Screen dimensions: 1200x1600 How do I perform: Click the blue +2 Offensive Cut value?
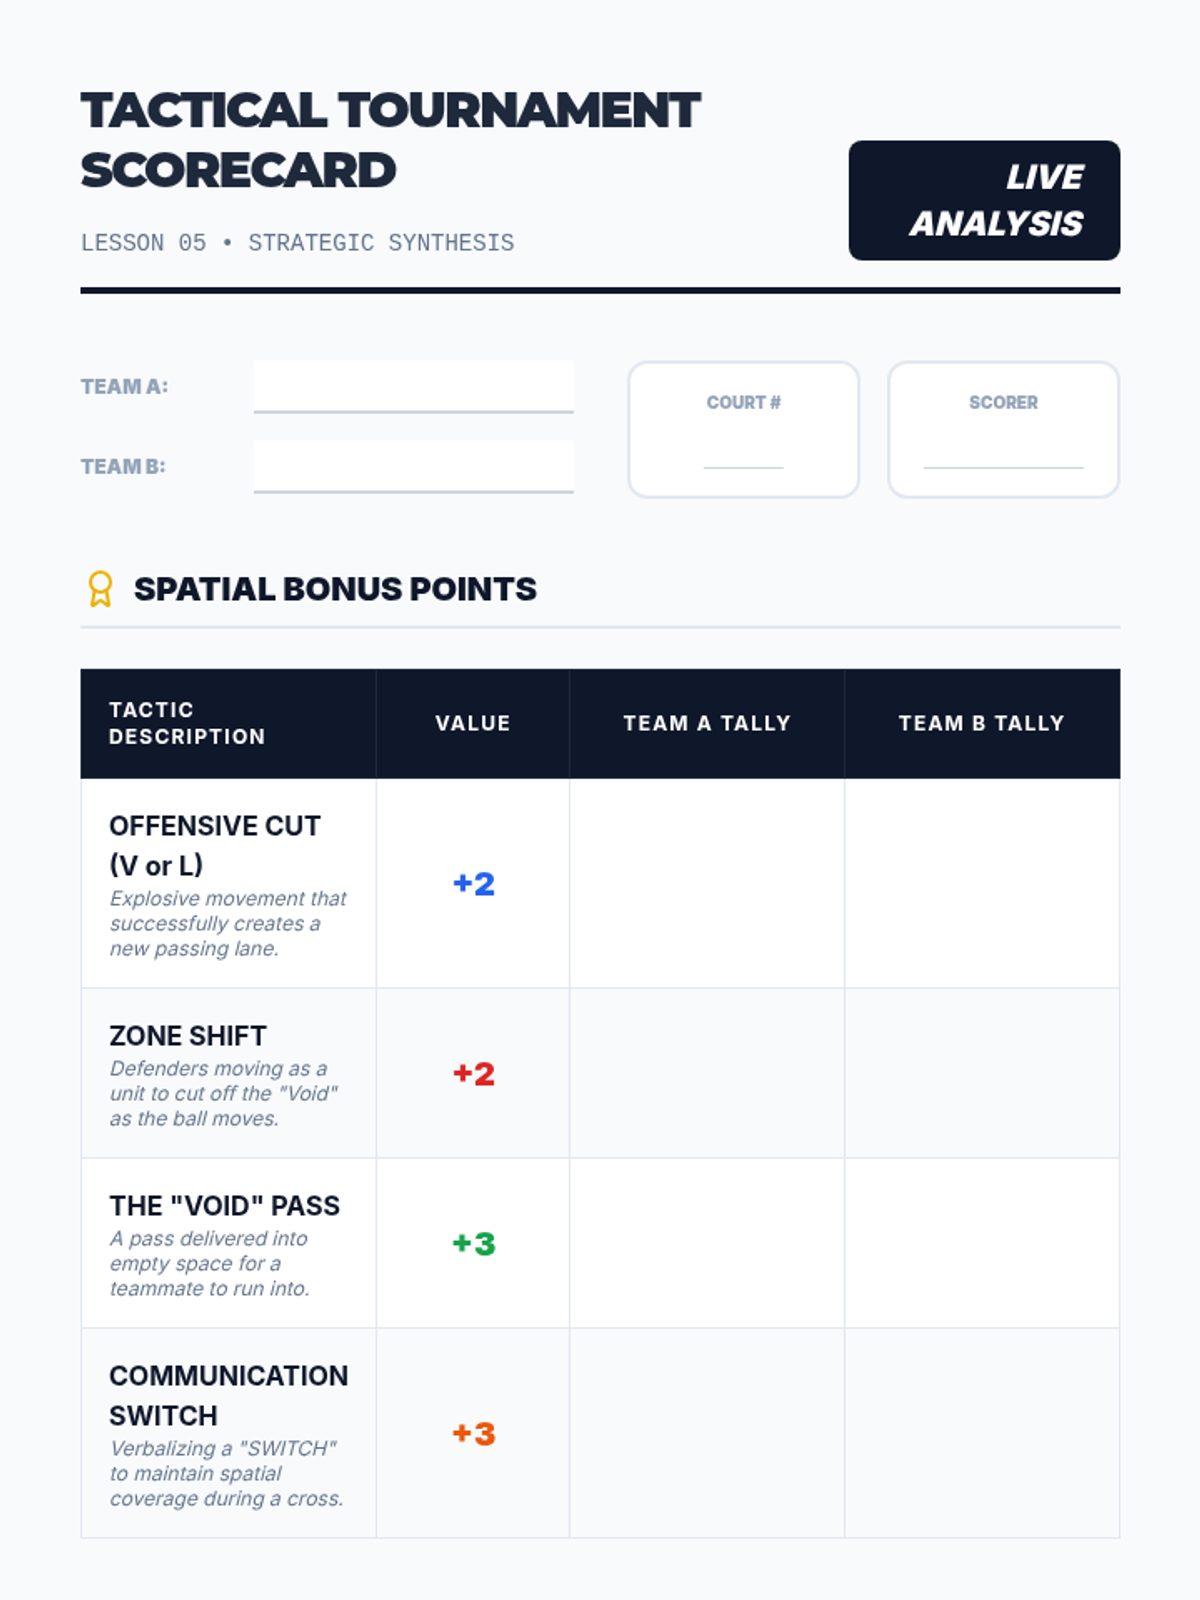point(474,884)
